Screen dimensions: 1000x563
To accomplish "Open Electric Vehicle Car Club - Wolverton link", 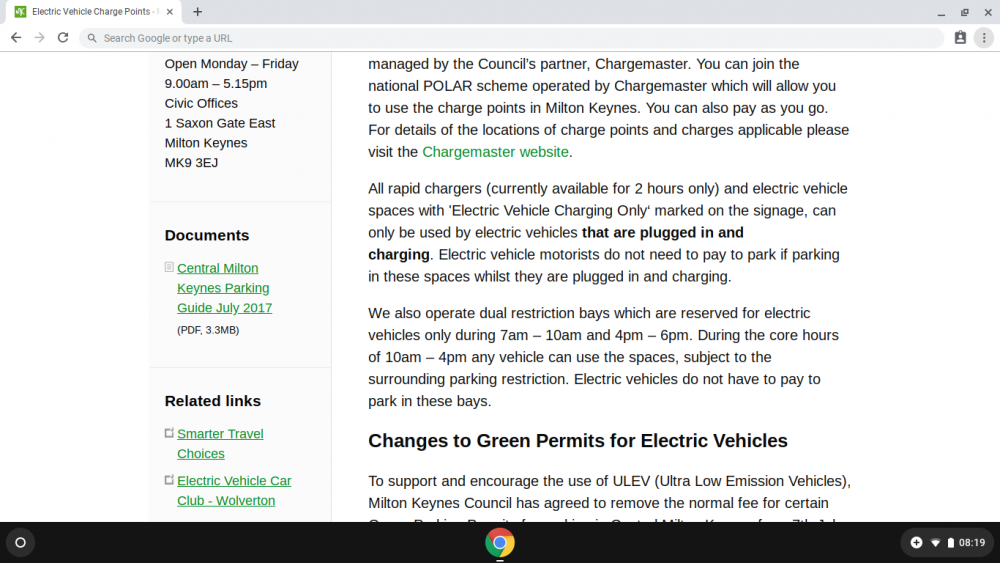I will coord(234,490).
